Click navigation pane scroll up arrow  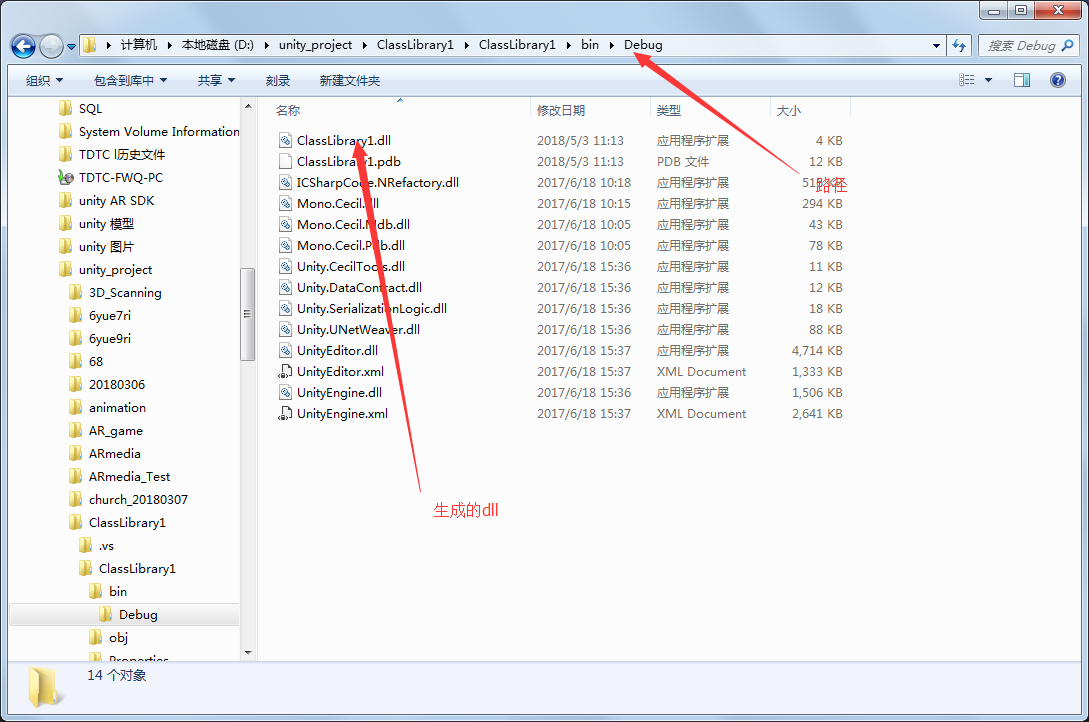pyautogui.click(x=248, y=106)
